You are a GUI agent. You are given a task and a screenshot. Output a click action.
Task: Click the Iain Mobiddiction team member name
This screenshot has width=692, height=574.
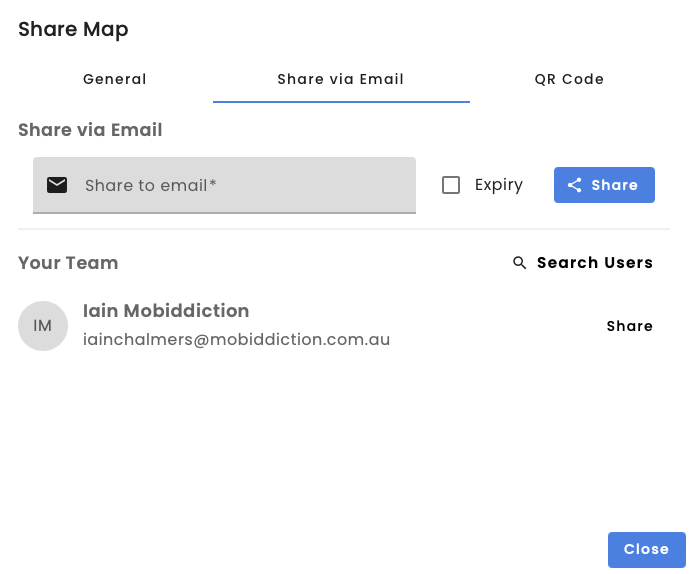tap(166, 311)
